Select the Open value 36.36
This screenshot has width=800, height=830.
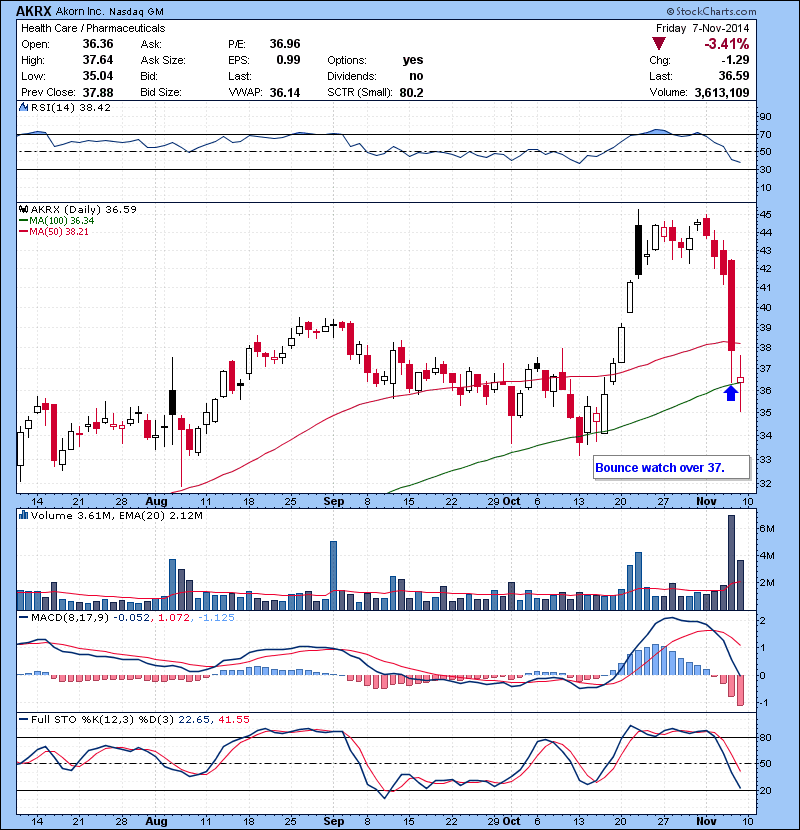coord(98,44)
